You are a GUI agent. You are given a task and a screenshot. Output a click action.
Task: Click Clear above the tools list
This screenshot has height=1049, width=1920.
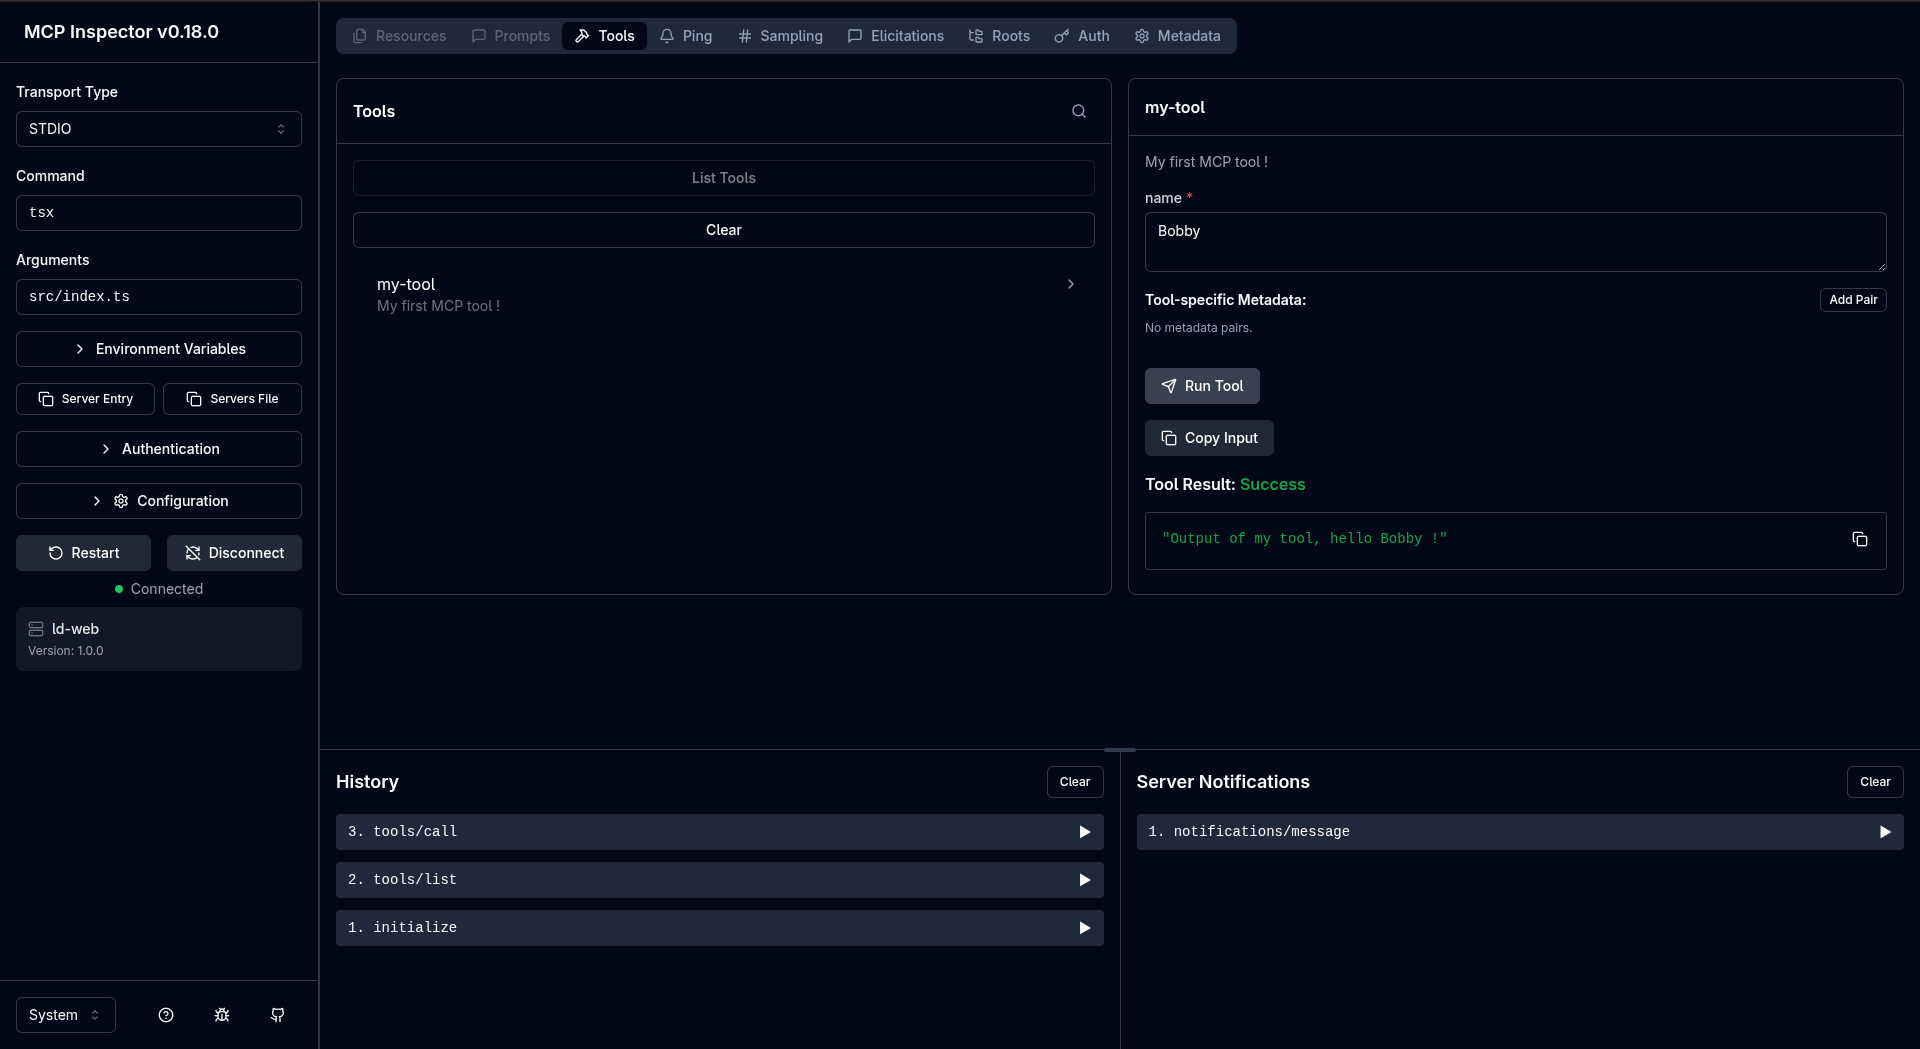click(x=723, y=229)
